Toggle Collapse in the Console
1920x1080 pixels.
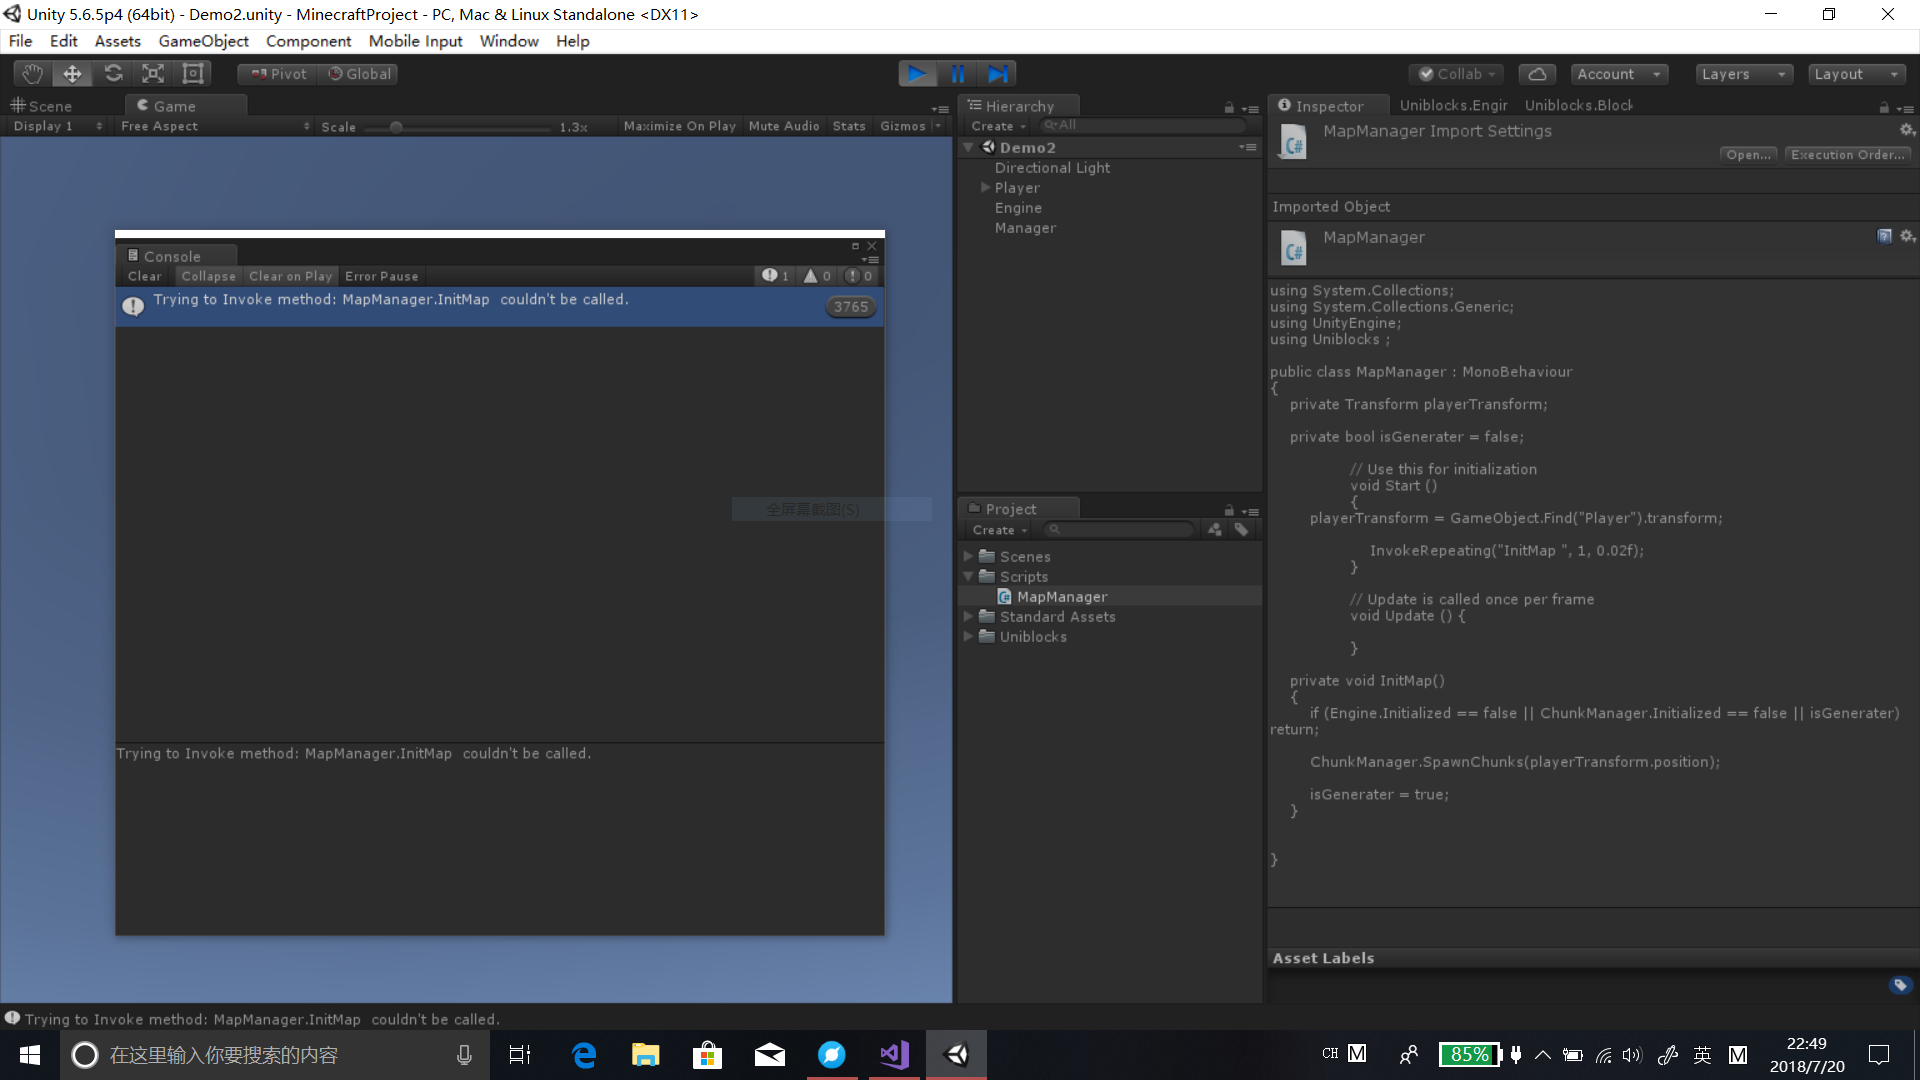(208, 276)
